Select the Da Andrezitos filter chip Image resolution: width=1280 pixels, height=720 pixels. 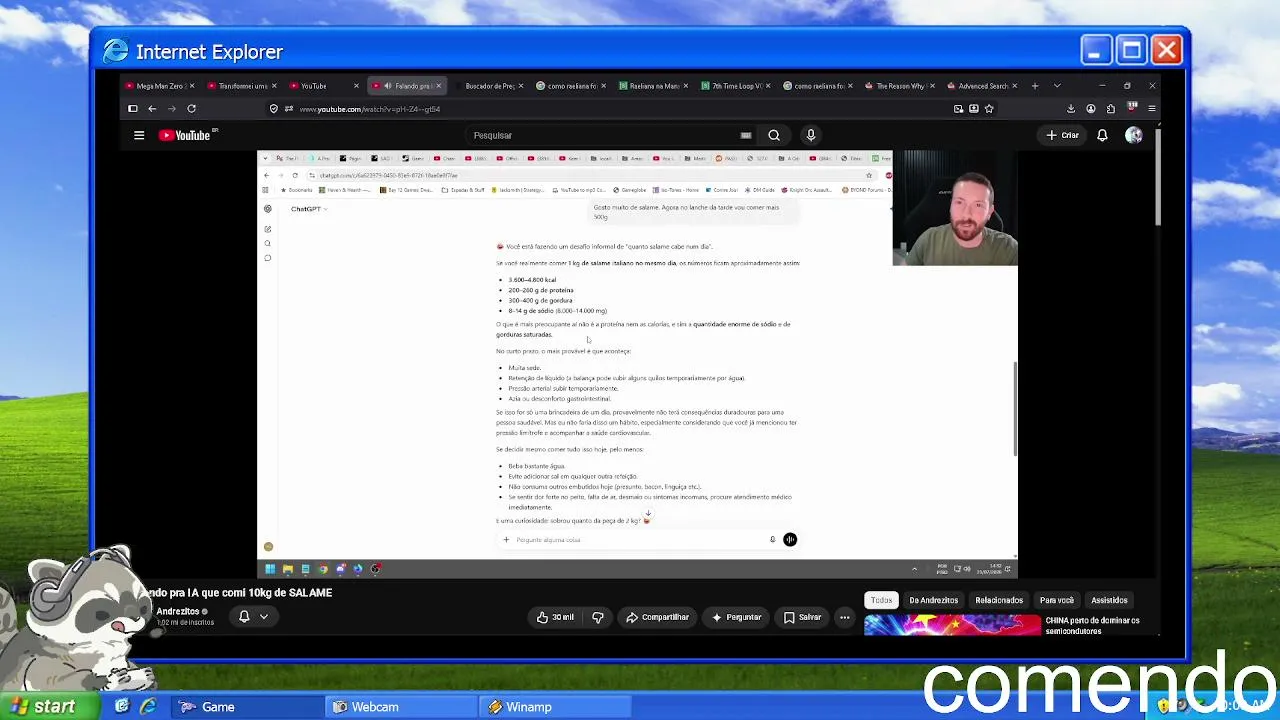click(x=934, y=600)
